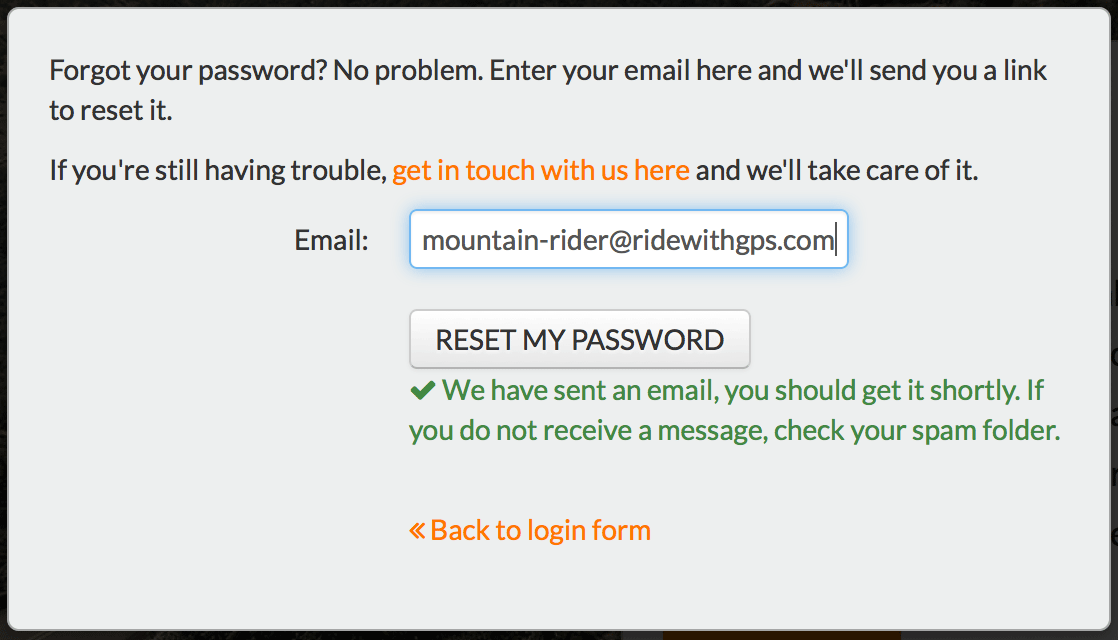Click the double chevron icon beside Back to login

[x=417, y=531]
